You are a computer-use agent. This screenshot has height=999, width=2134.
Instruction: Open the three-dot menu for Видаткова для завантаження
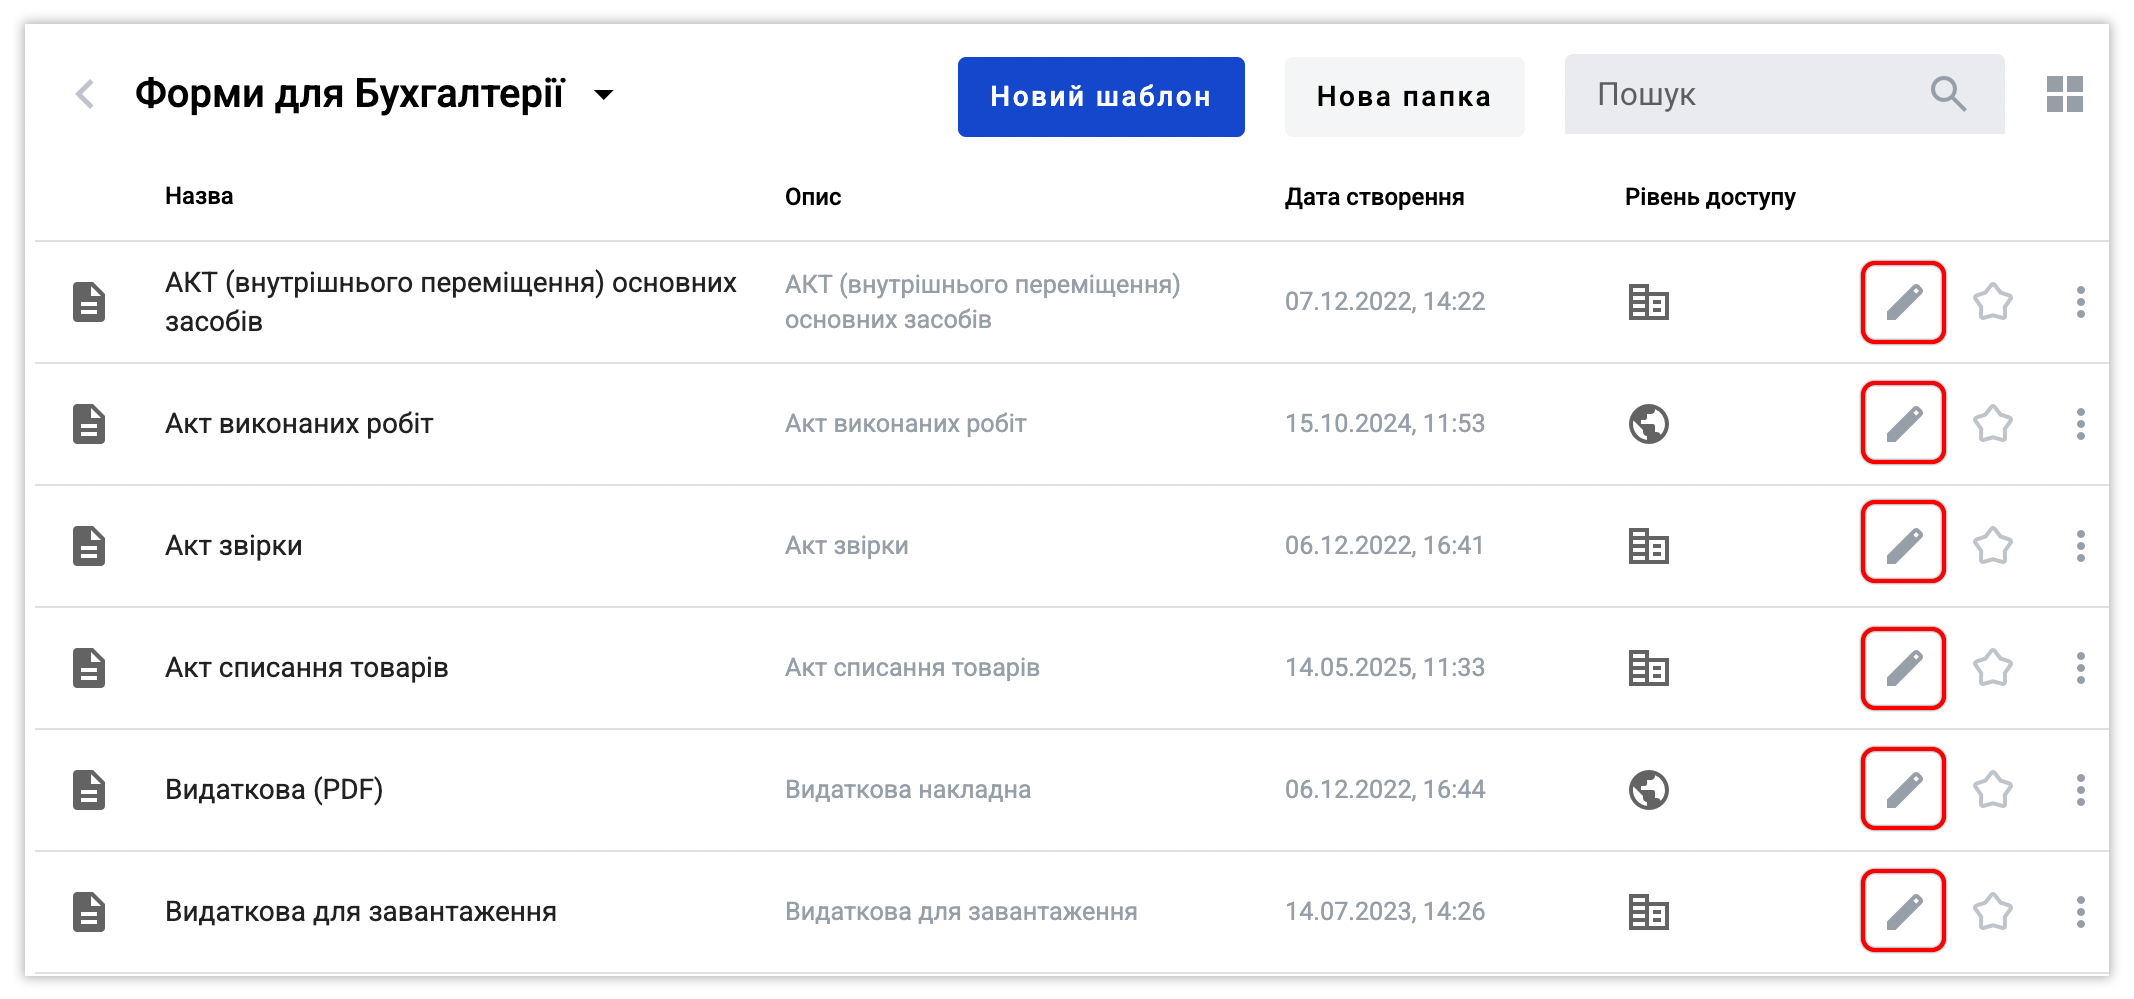2080,912
